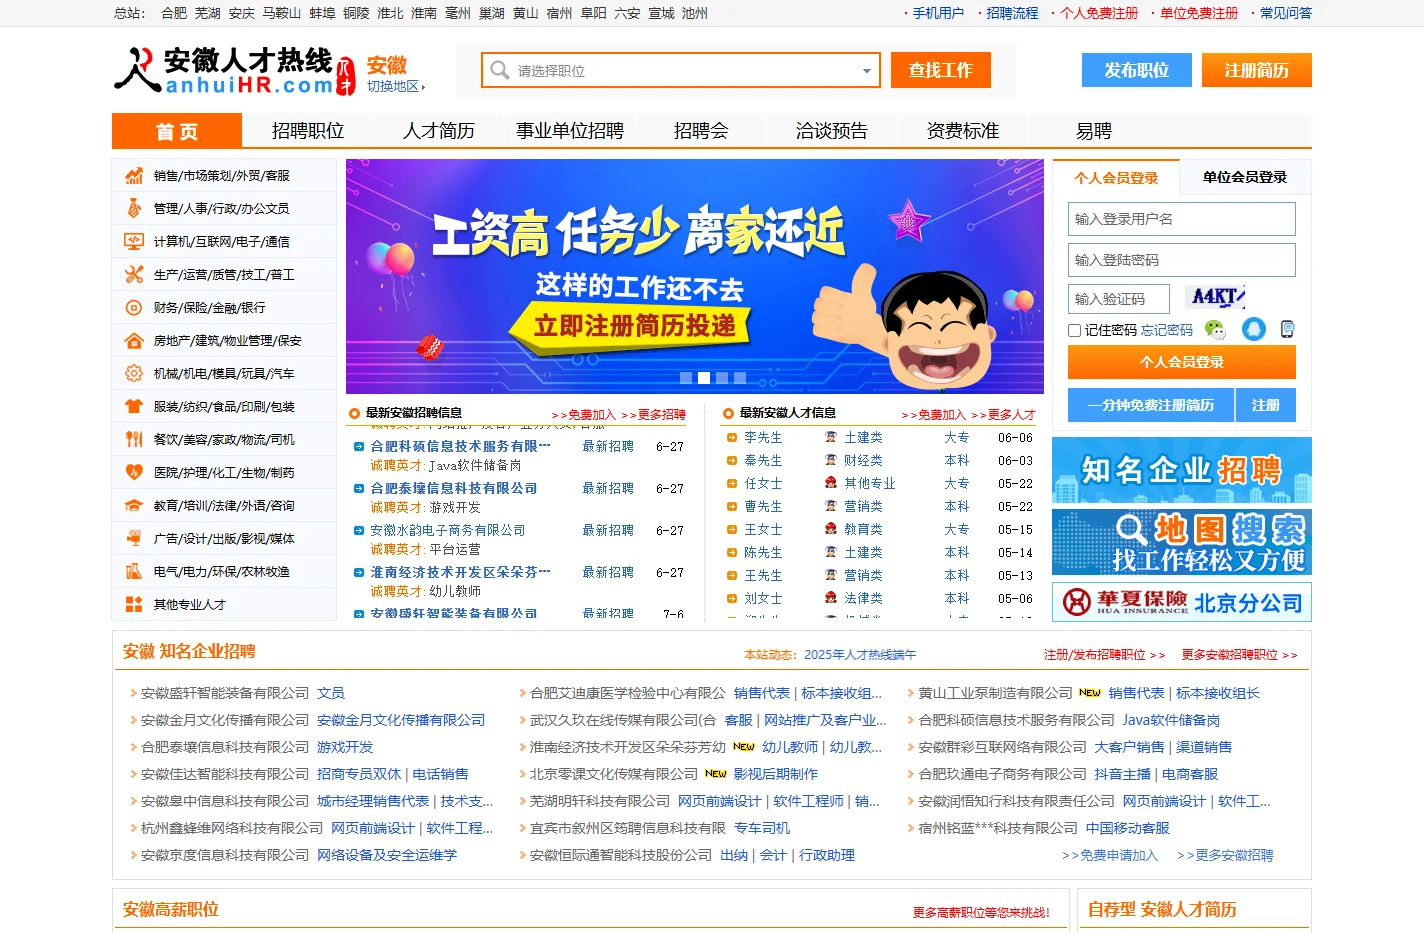Select the first banner carousel indicator dot

coord(686,378)
